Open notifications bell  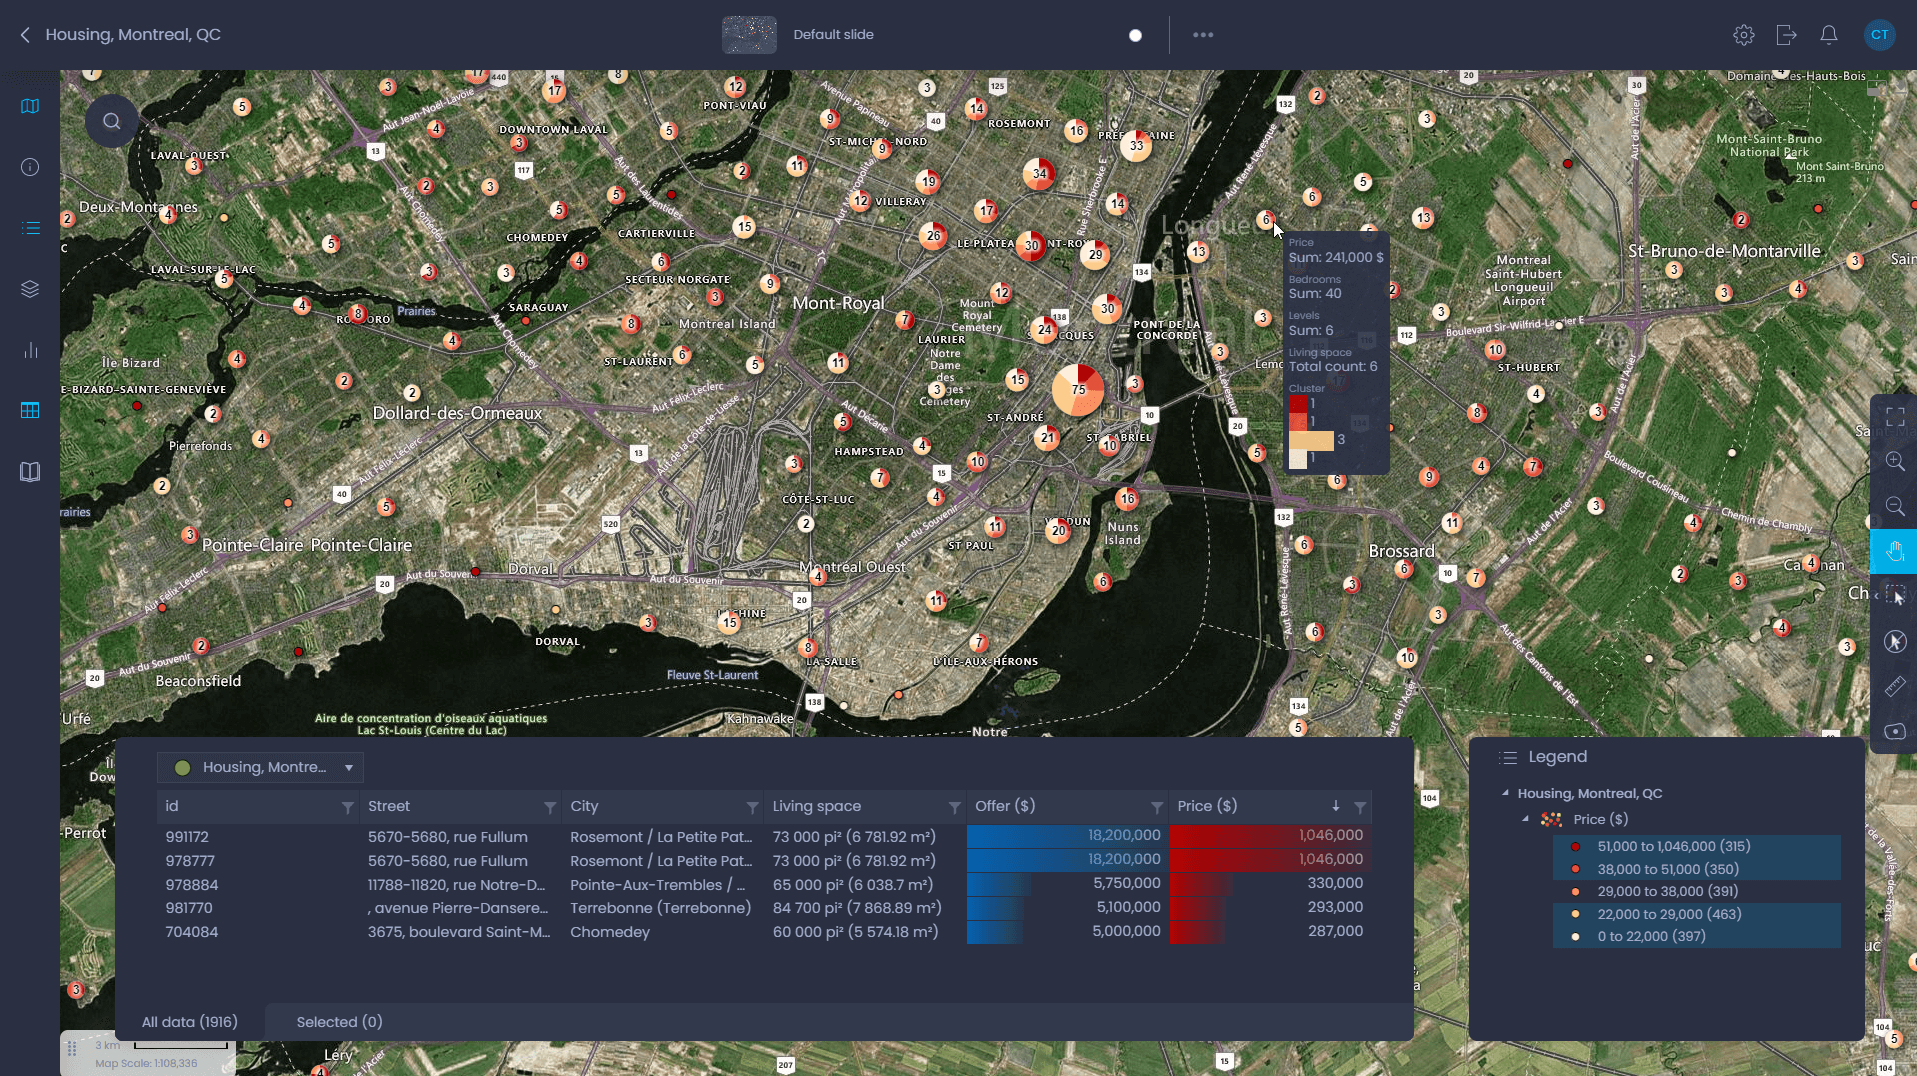coord(1828,35)
